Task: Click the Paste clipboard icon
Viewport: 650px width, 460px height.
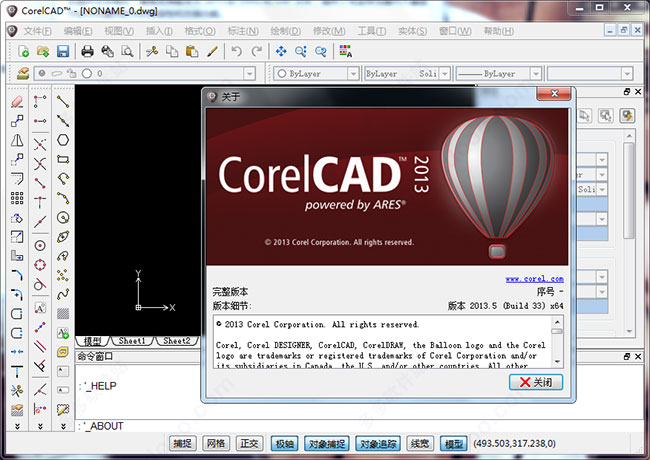Action: [x=192, y=51]
